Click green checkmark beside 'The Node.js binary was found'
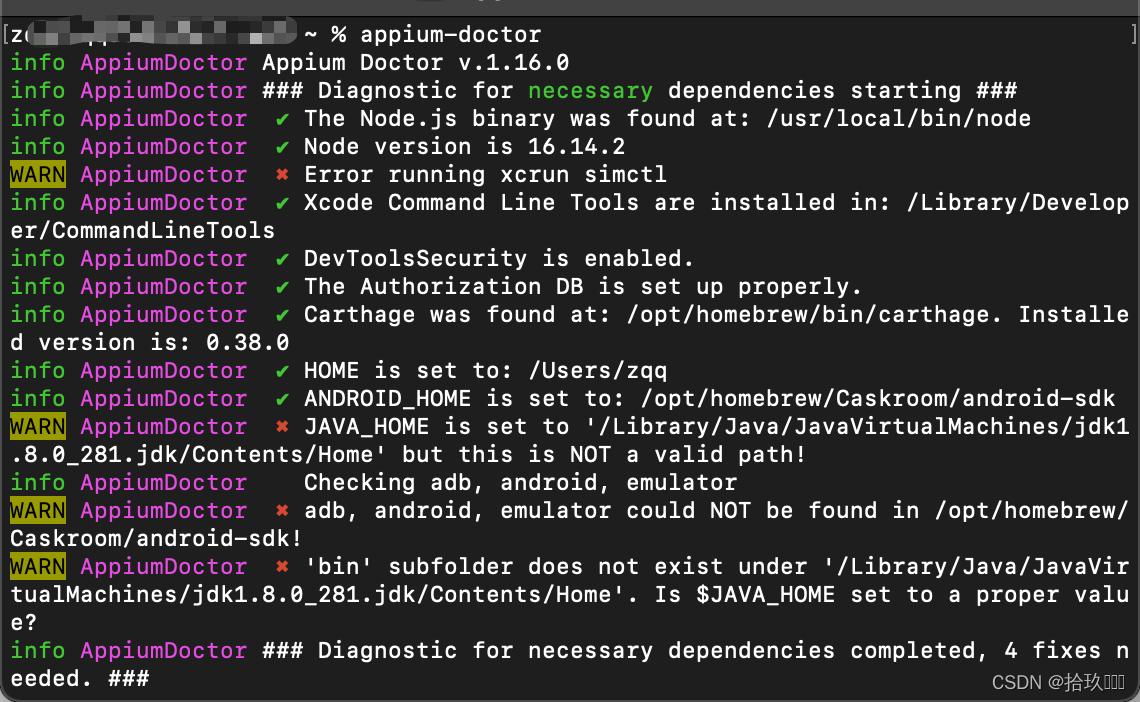Viewport: 1140px width, 702px height. [283, 119]
